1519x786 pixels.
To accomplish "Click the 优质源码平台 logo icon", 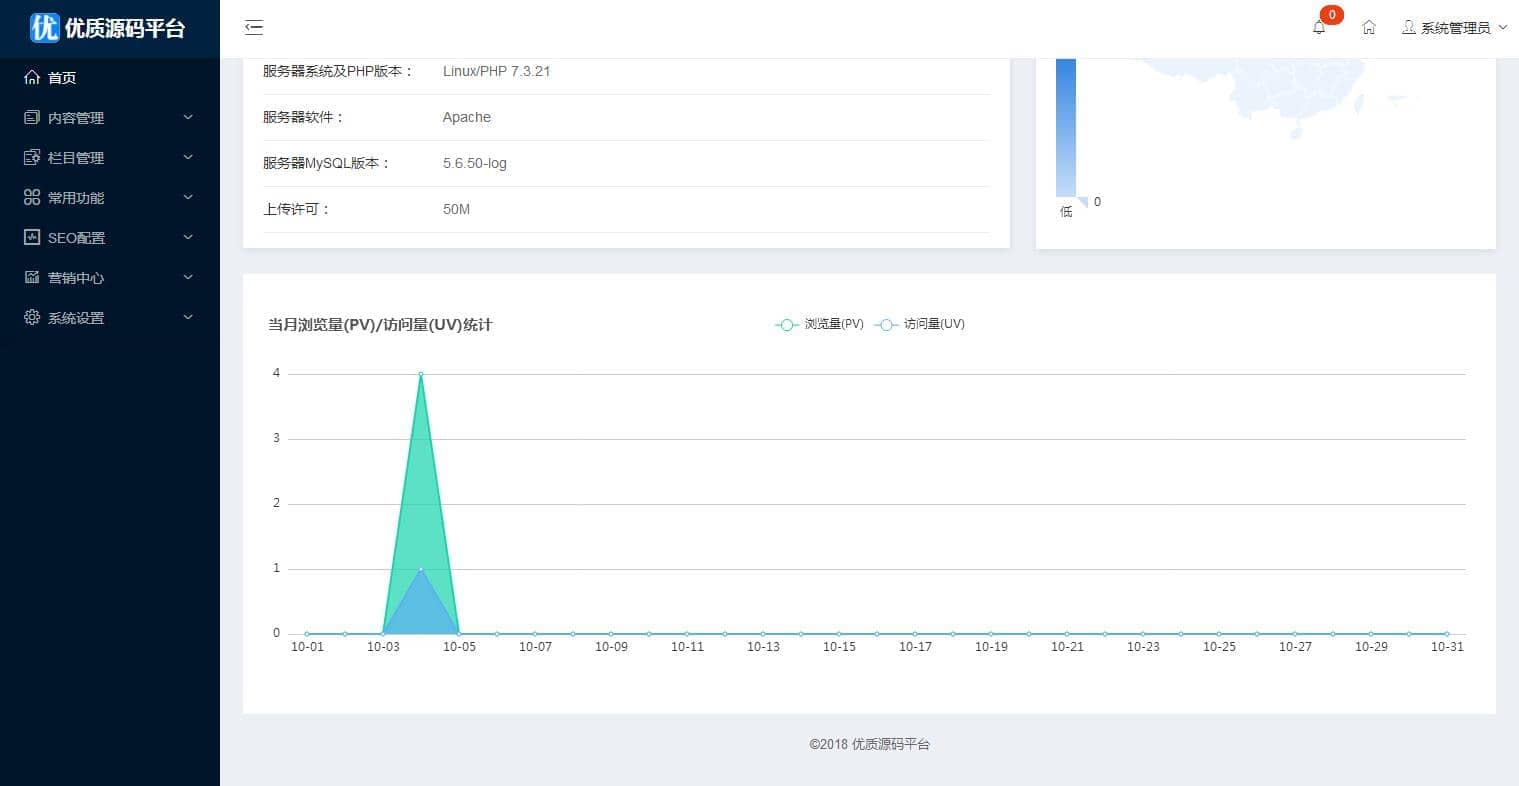I will tap(45, 28).
